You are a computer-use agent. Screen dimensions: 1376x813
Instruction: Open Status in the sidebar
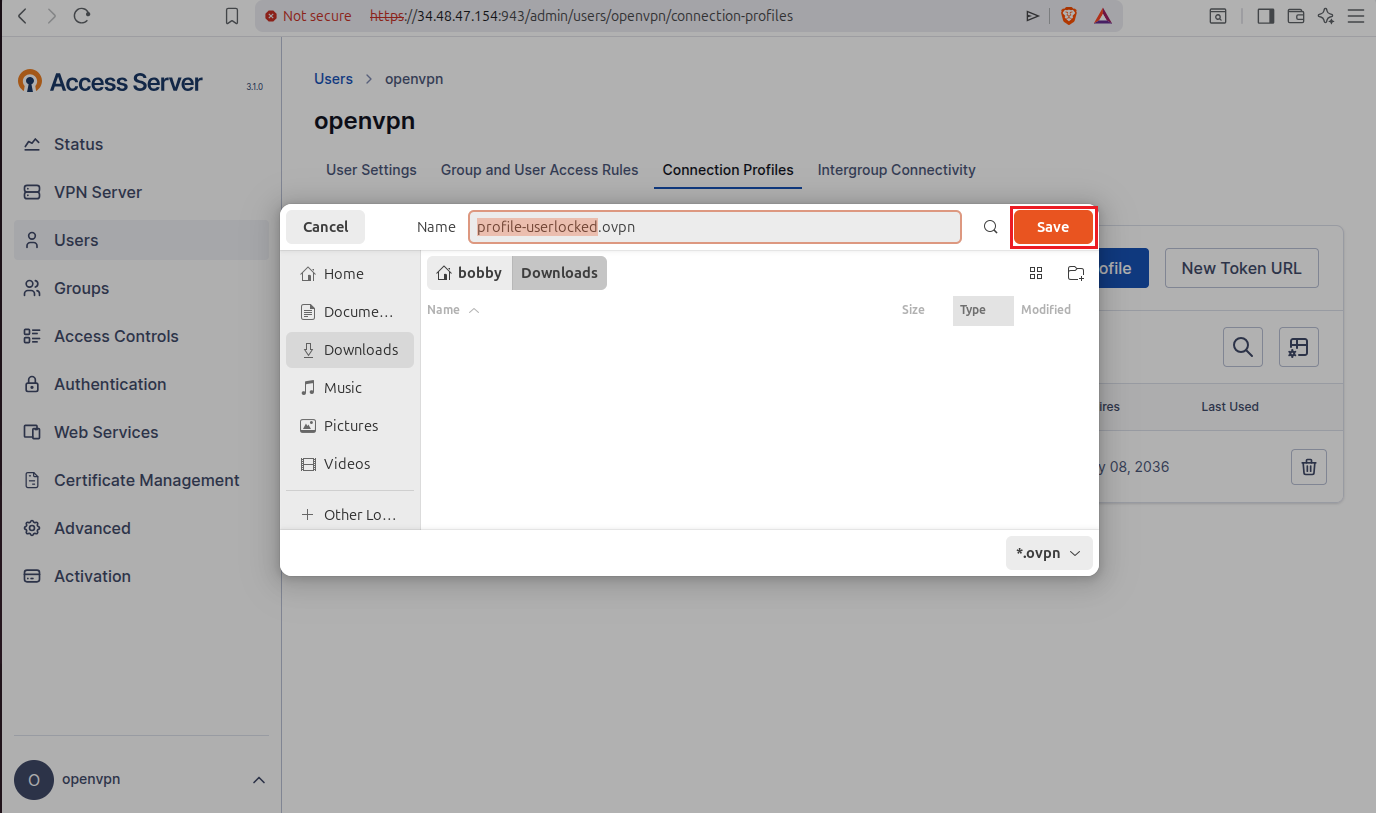tap(141, 144)
